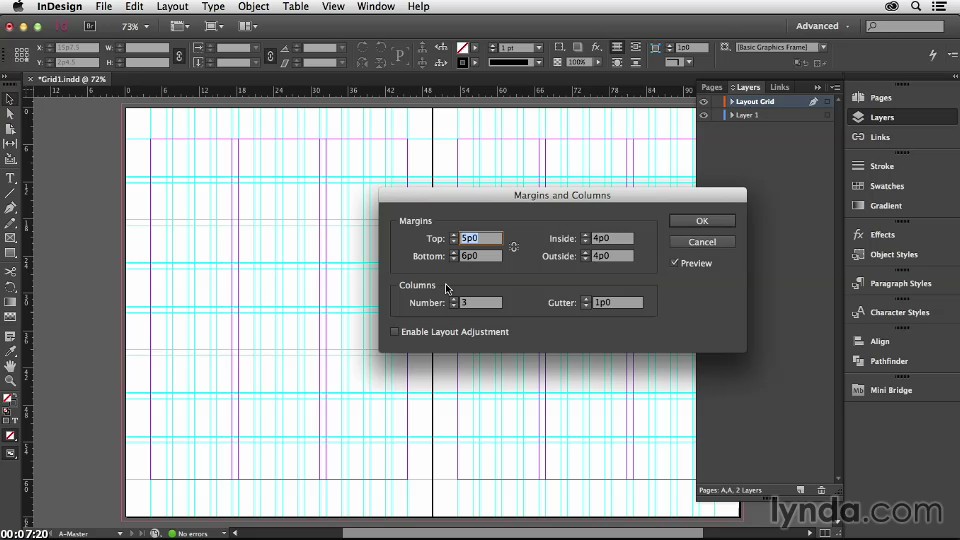Click the margins chain-link icon
Image resolution: width=960 pixels, height=540 pixels.
[513, 247]
